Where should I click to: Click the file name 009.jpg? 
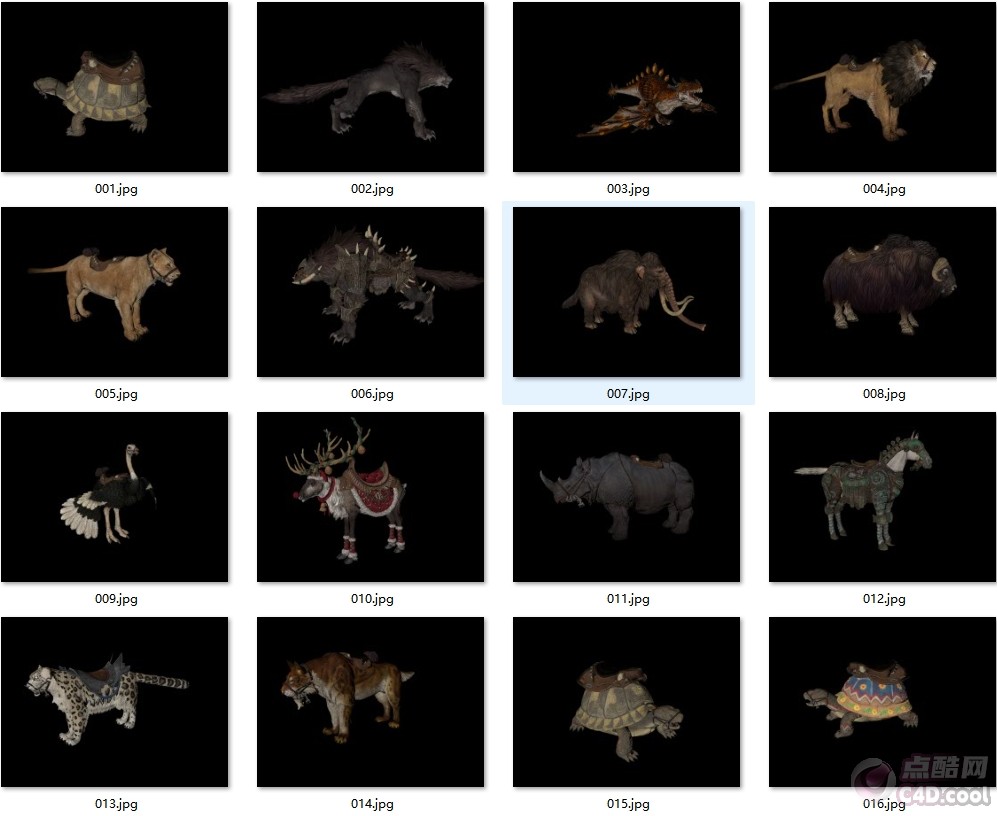[116, 598]
